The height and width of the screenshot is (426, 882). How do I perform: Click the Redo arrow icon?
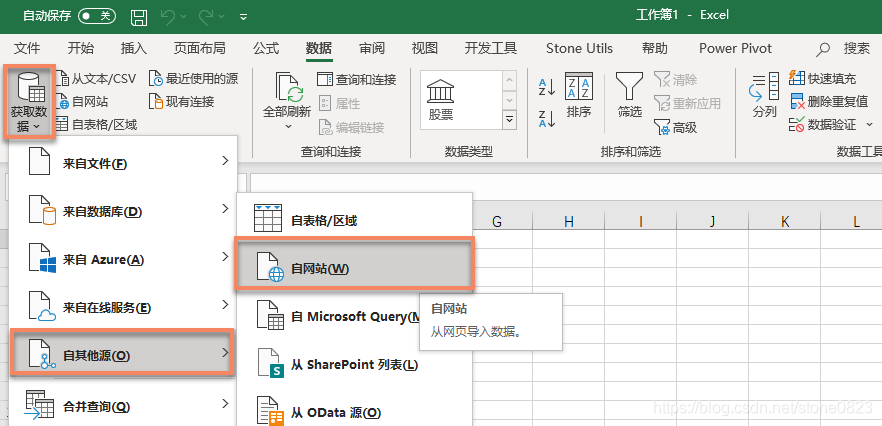pyautogui.click(x=206, y=16)
